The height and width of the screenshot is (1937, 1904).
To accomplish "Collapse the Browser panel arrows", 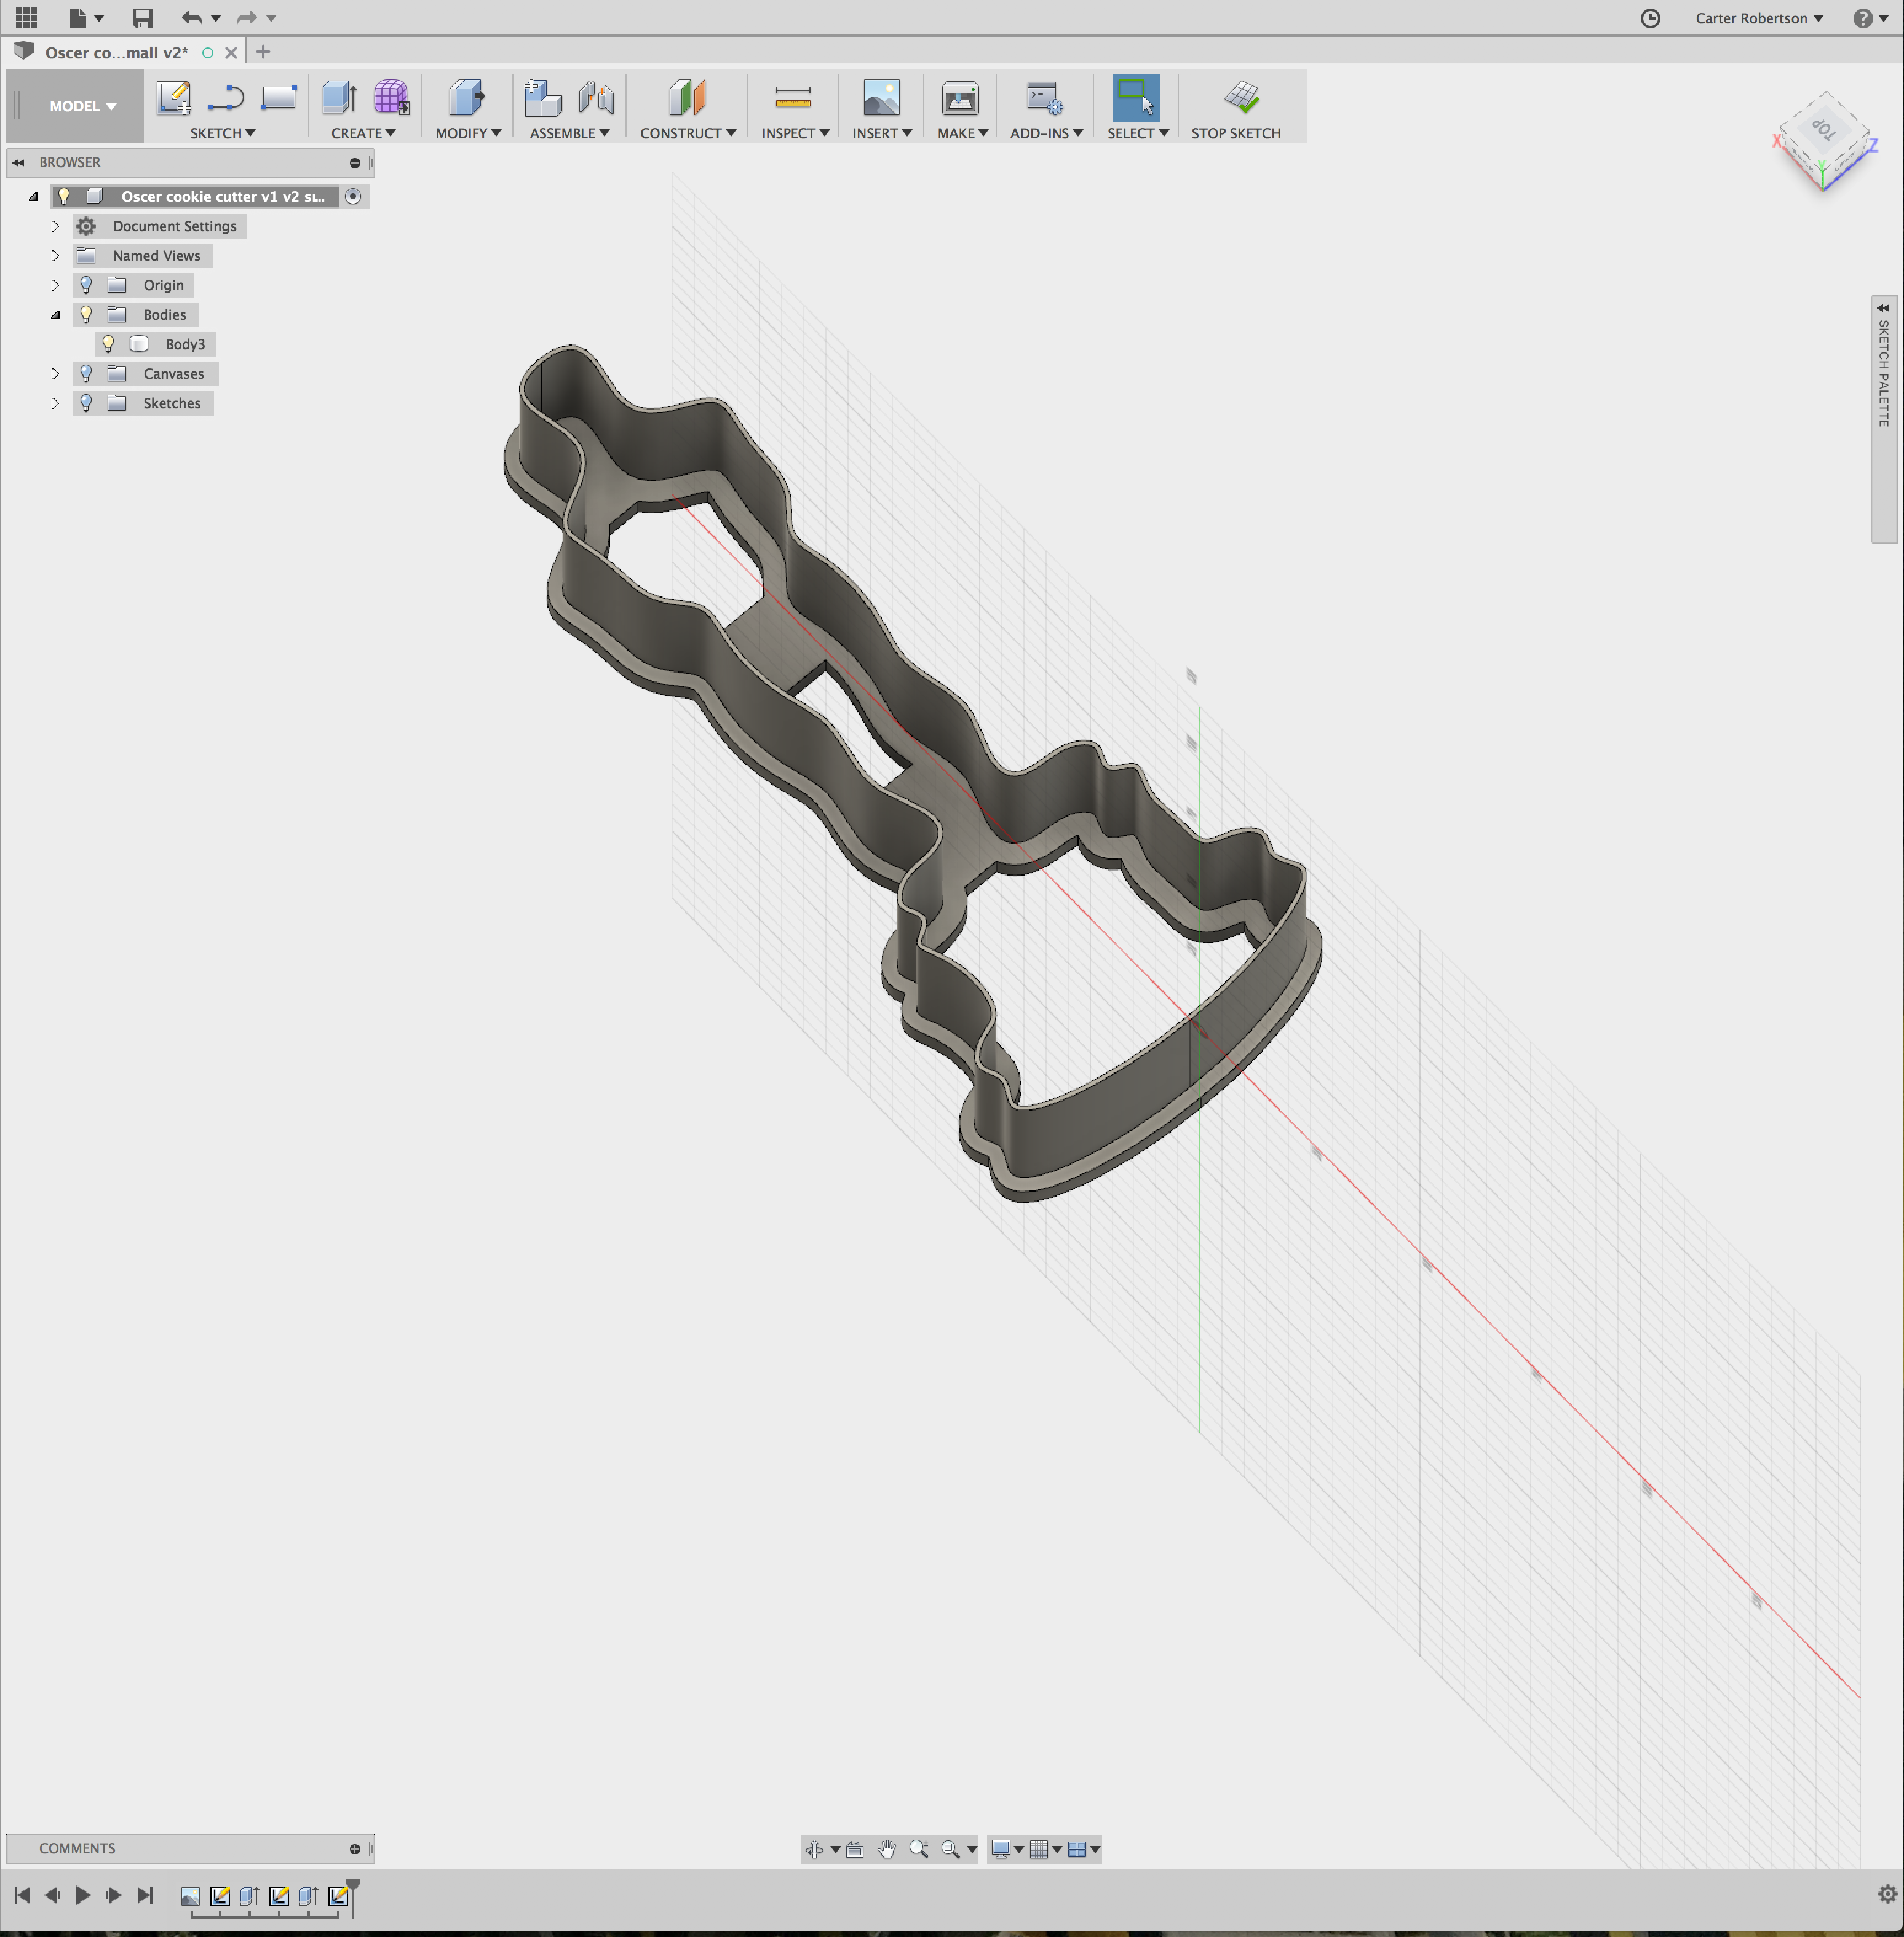I will point(18,162).
